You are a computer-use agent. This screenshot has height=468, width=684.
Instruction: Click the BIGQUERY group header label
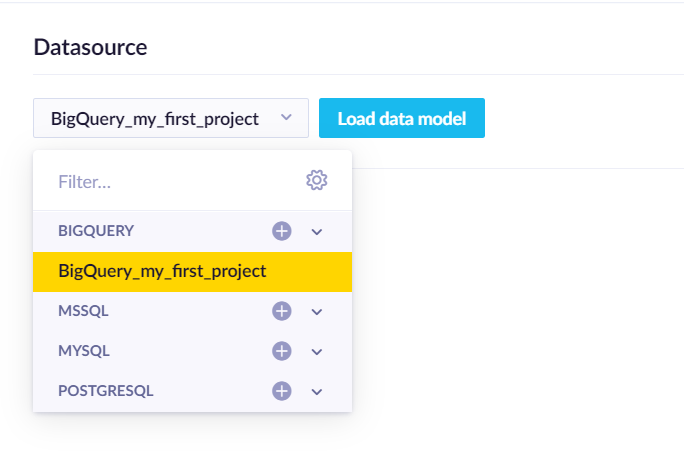click(96, 231)
